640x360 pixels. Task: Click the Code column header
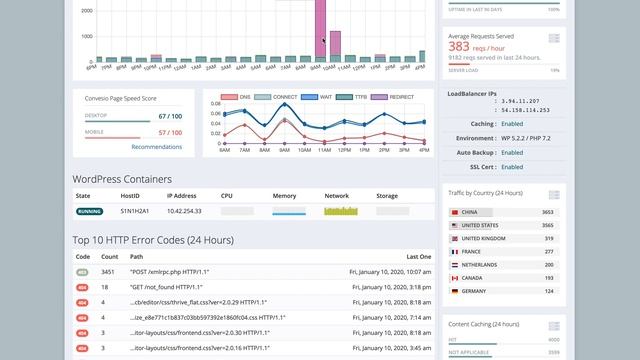pos(83,257)
